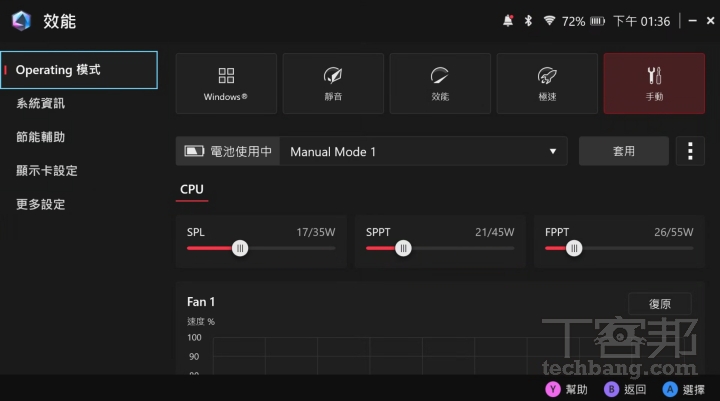The image size is (720, 401).
Task: Click the FPPT slider handle
Action: pyautogui.click(x=574, y=249)
